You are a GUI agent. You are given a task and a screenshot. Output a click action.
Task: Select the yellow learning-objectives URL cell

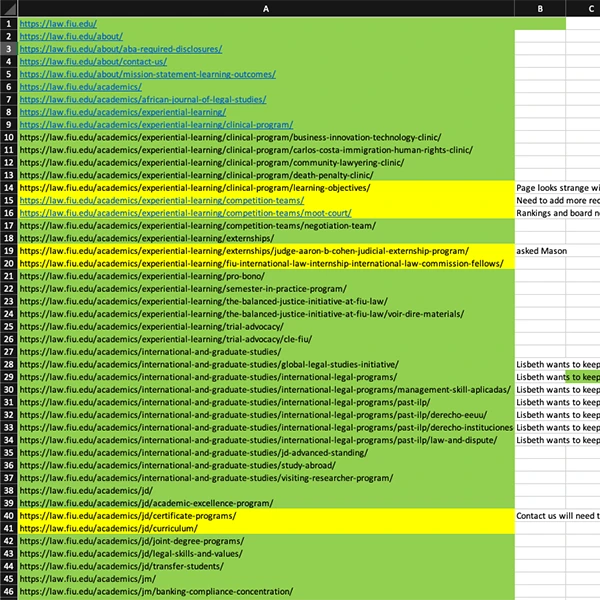[x=266, y=188]
